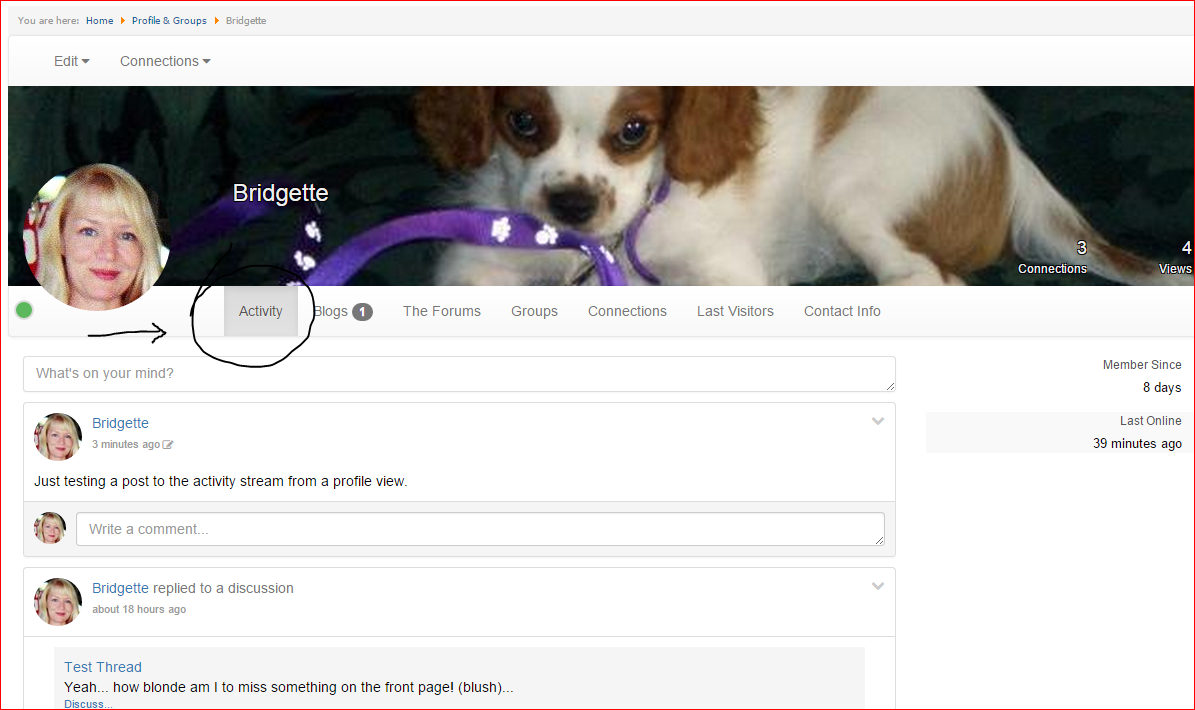Viewport: 1195px width, 710px height.
Task: Click the green online status indicator
Action: pyautogui.click(x=24, y=310)
